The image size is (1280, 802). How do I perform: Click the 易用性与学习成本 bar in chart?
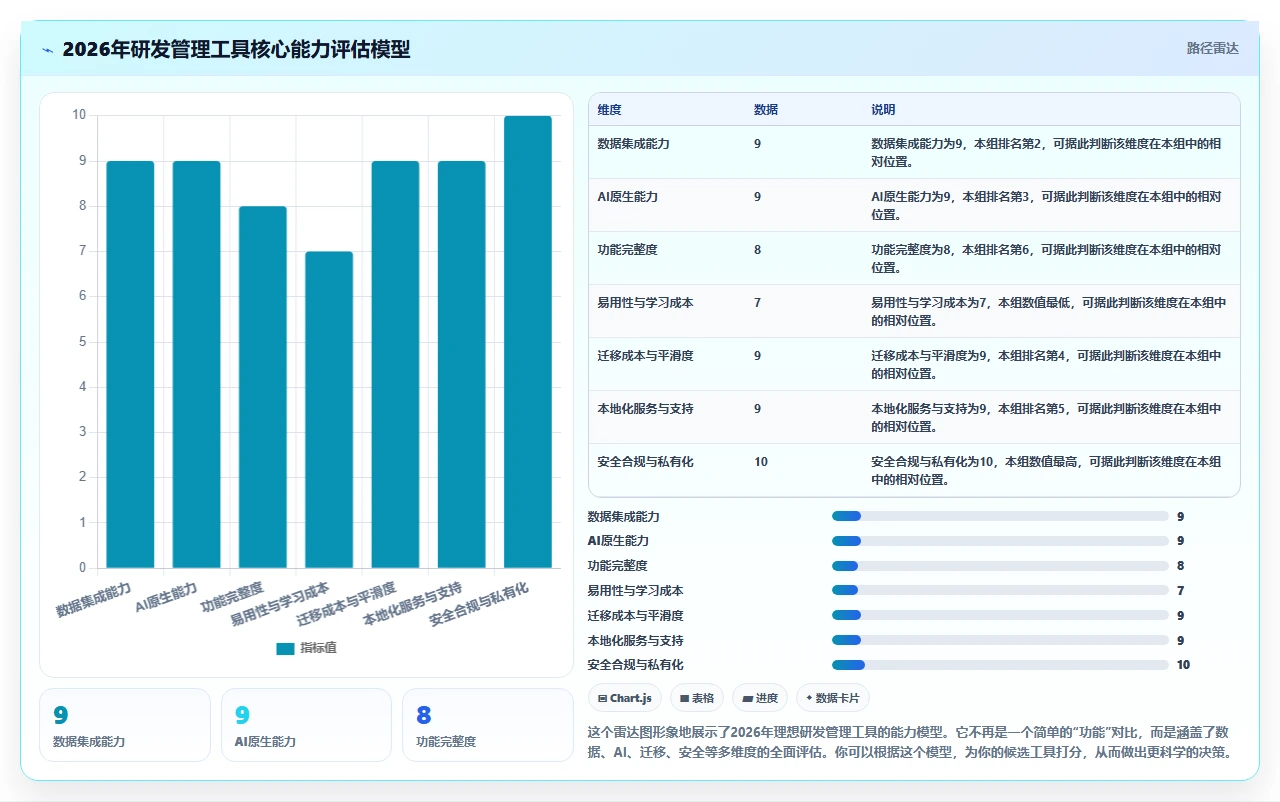point(329,410)
